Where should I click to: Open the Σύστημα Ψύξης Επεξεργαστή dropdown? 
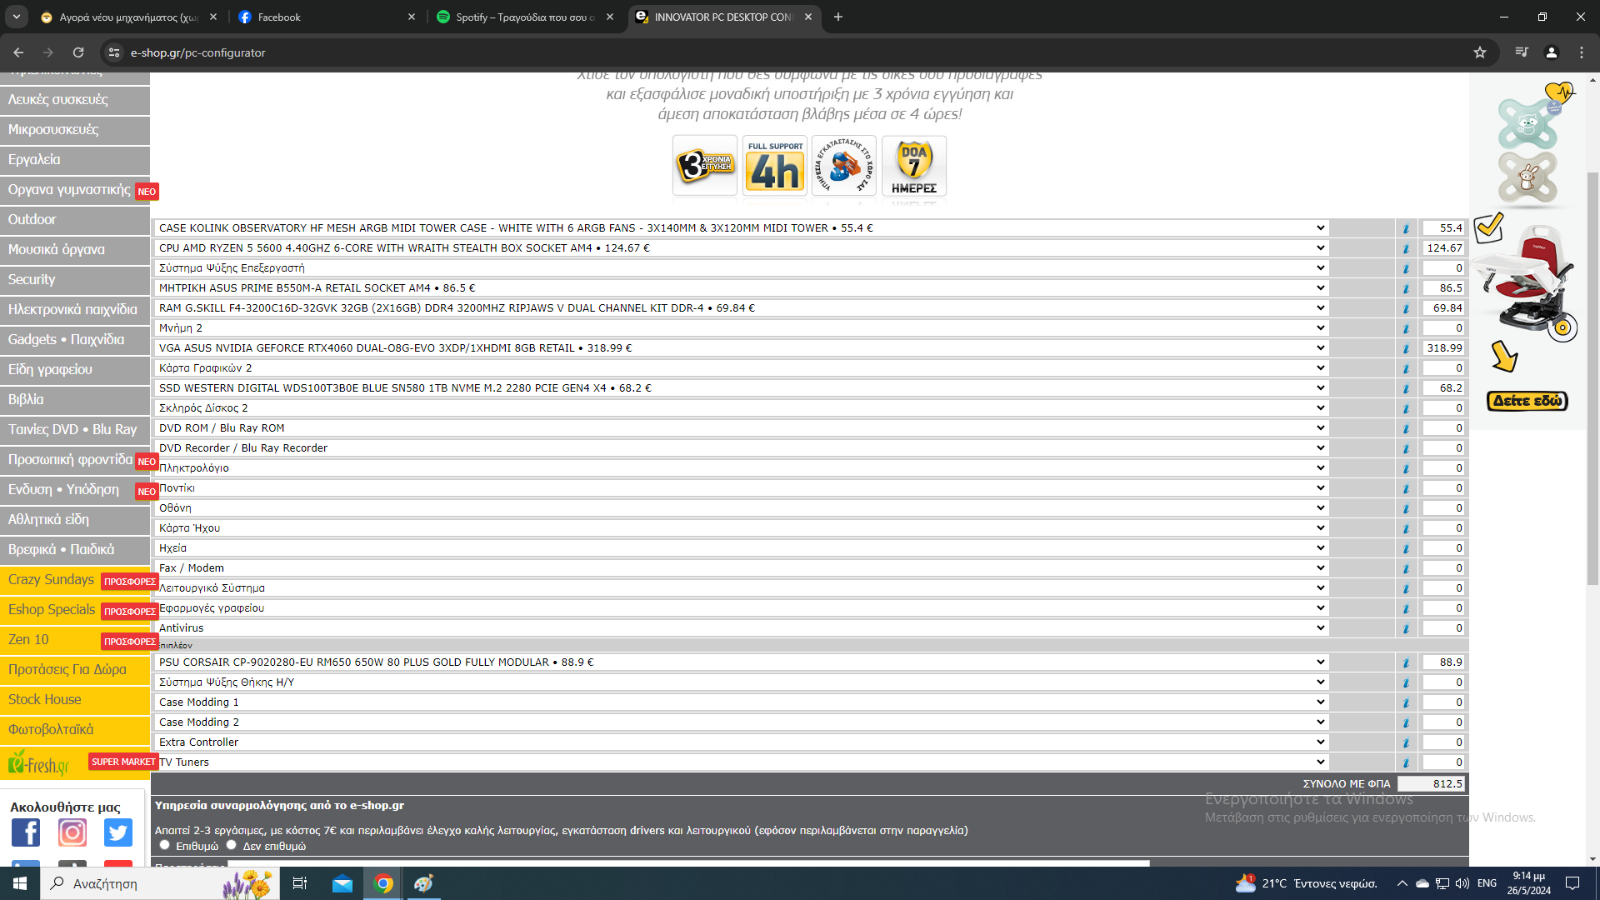click(741, 268)
